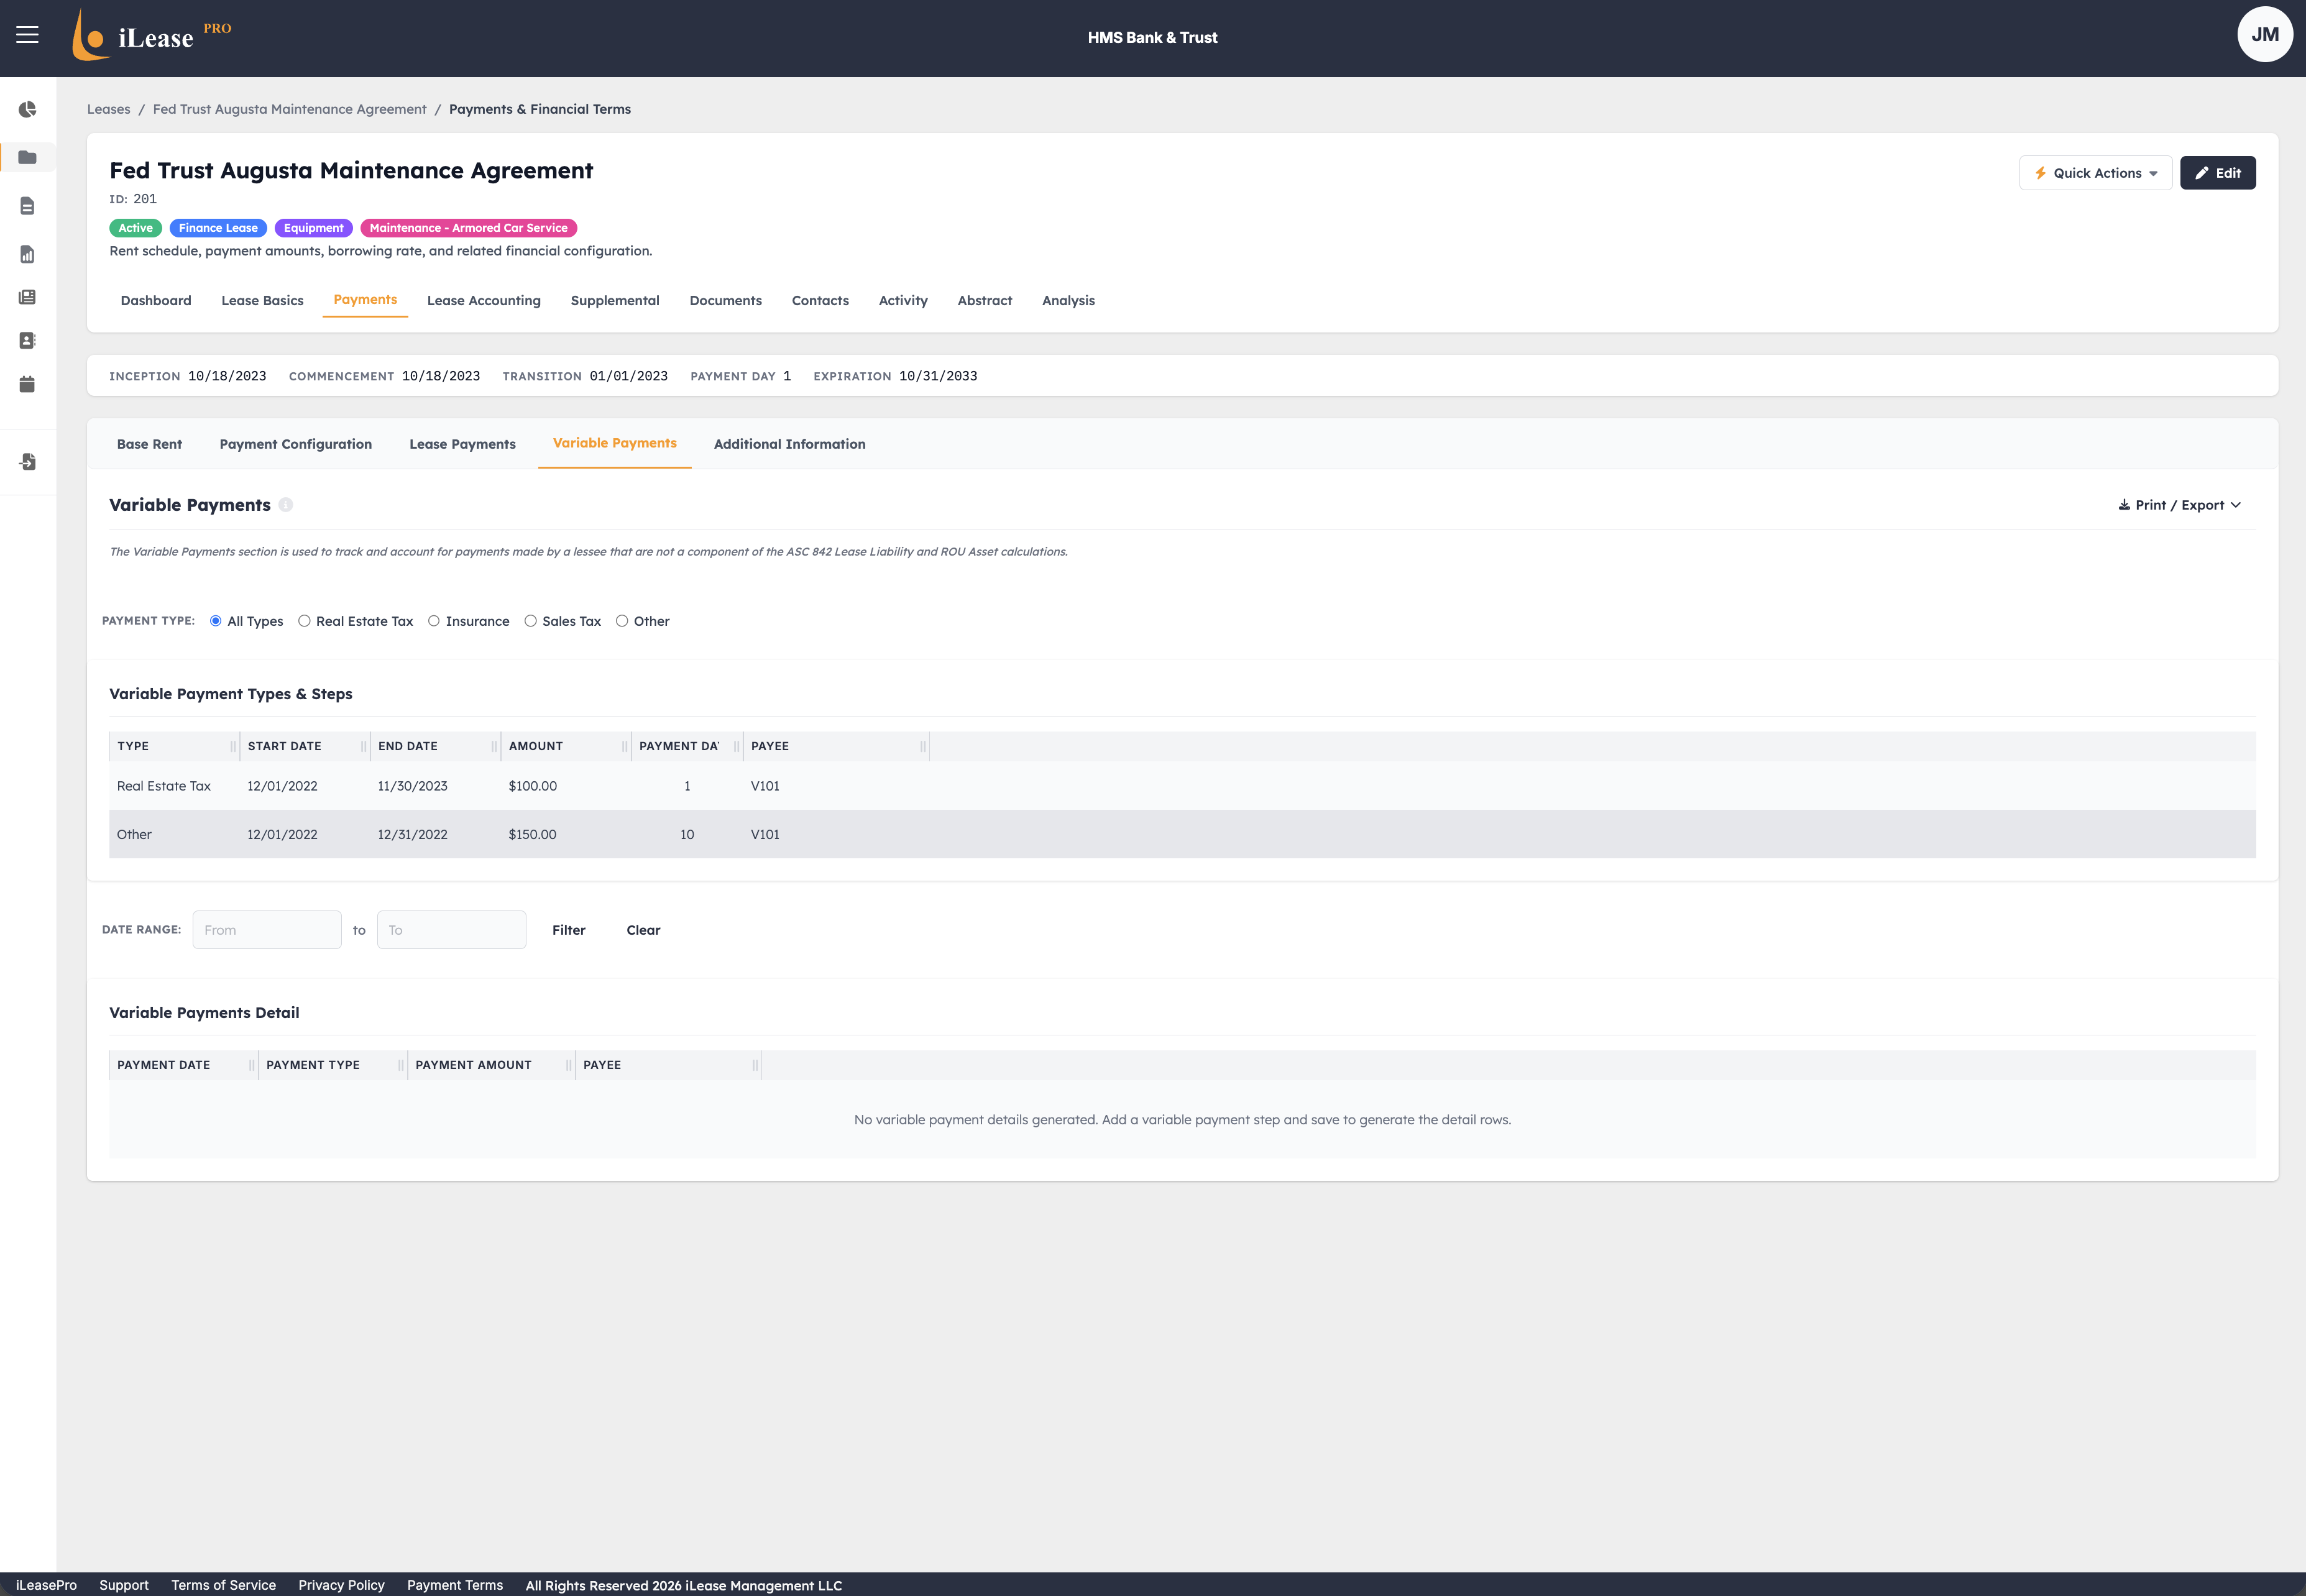The height and width of the screenshot is (1596, 2306).
Task: Switch to the Dashboard tab
Action: 156,301
